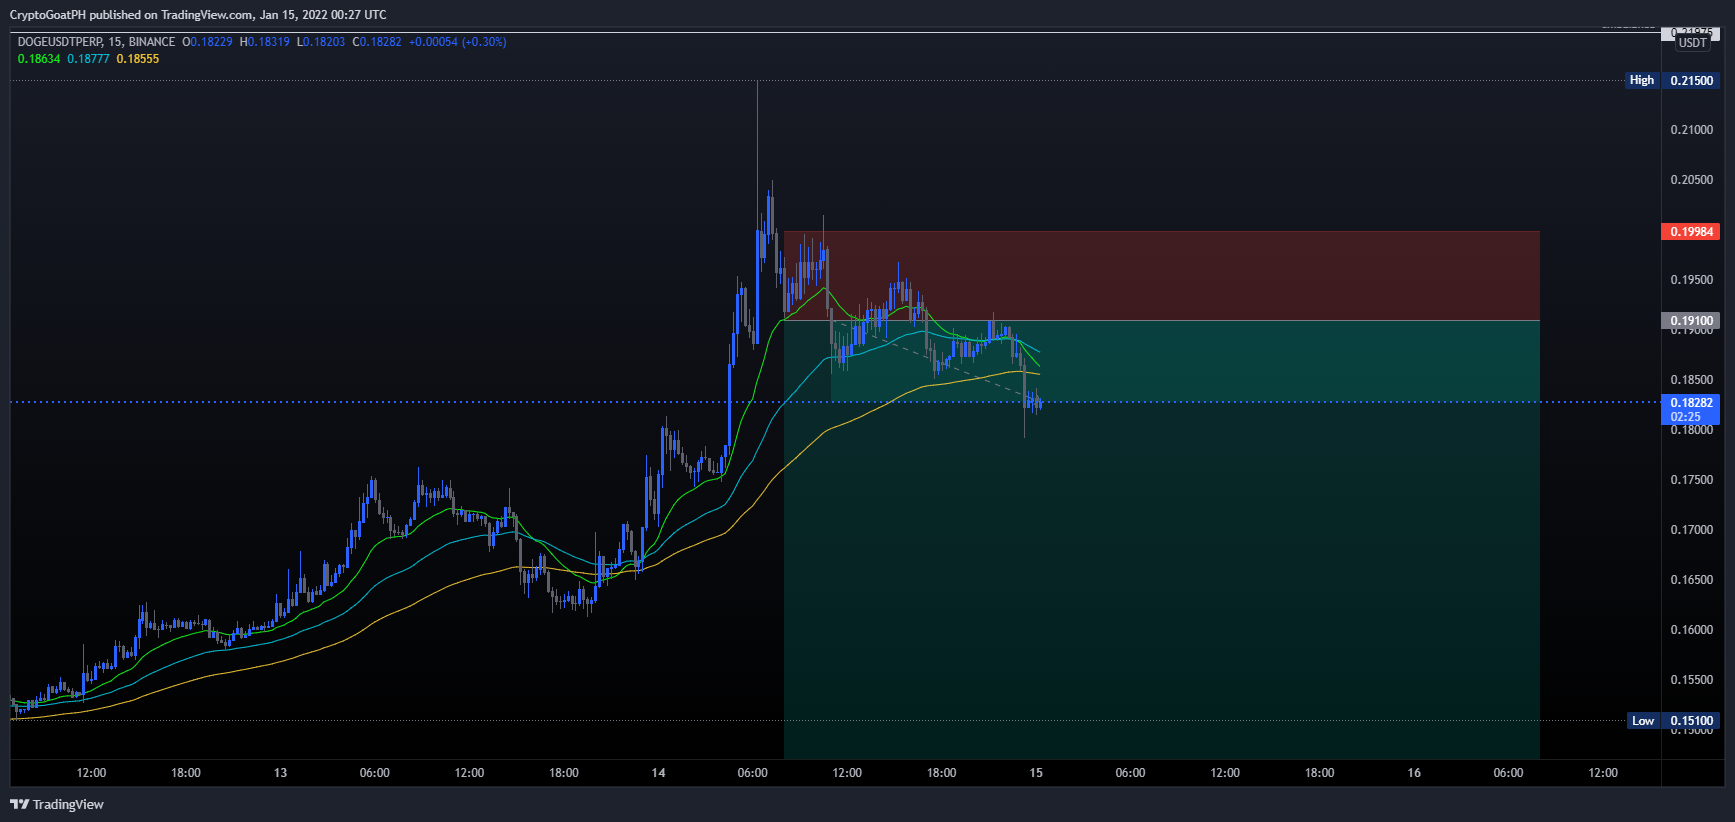
Task: Click the 0.16000 price axis label
Action: 1692,630
